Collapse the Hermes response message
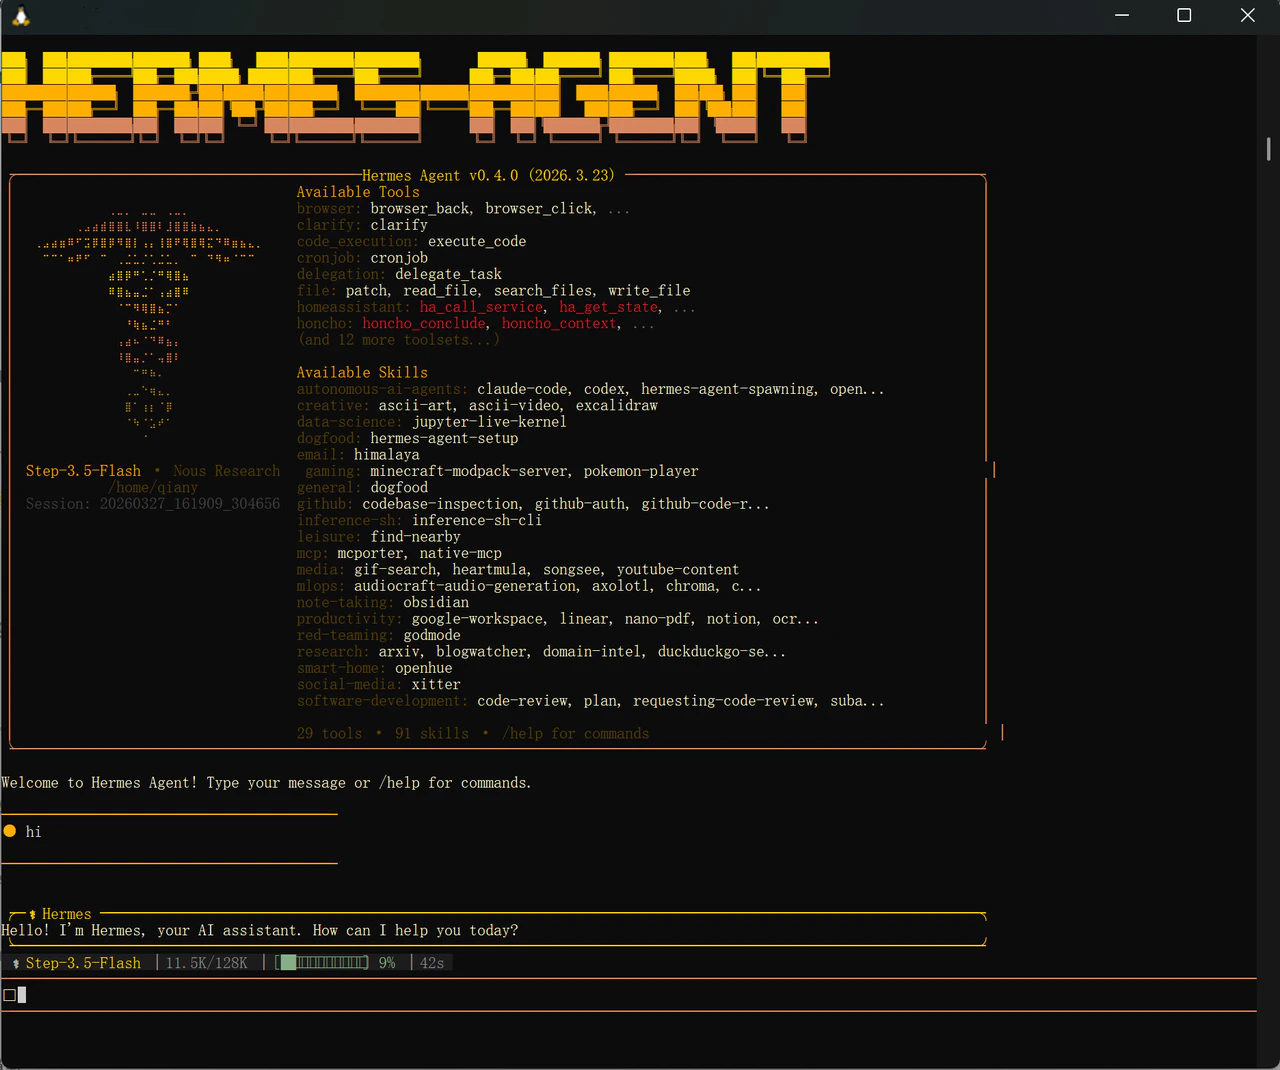 click(x=66, y=913)
